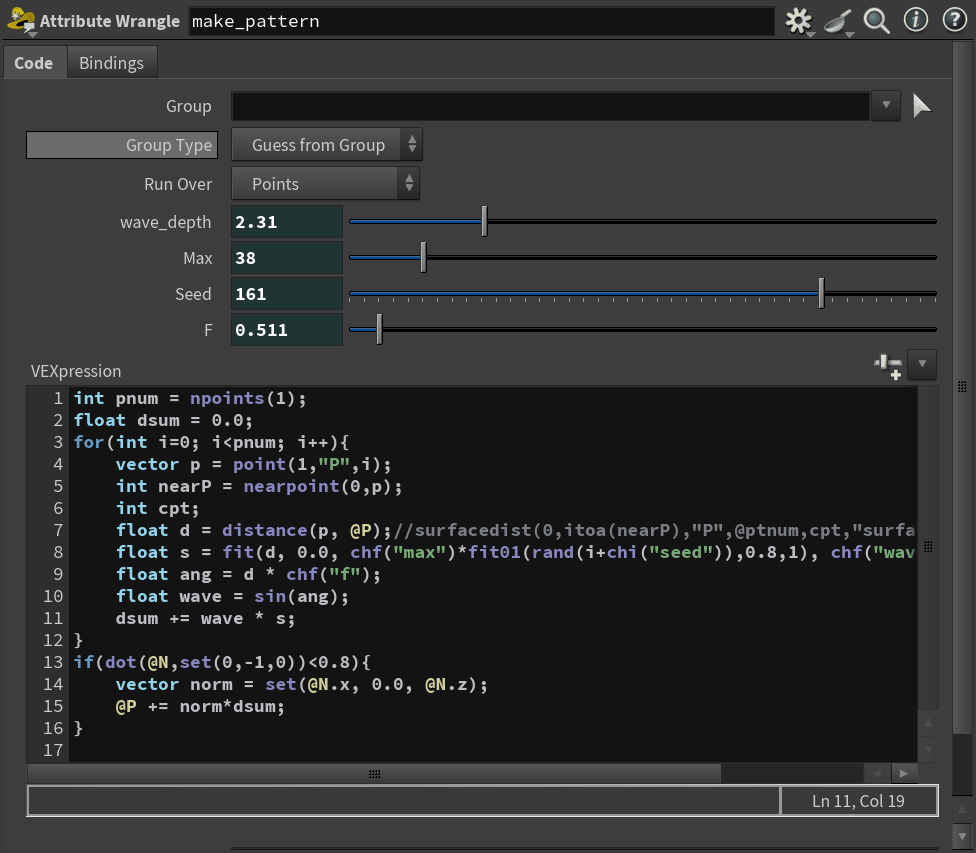Image resolution: width=976 pixels, height=853 pixels.
Task: Open the help question mark icon
Action: pos(953,21)
